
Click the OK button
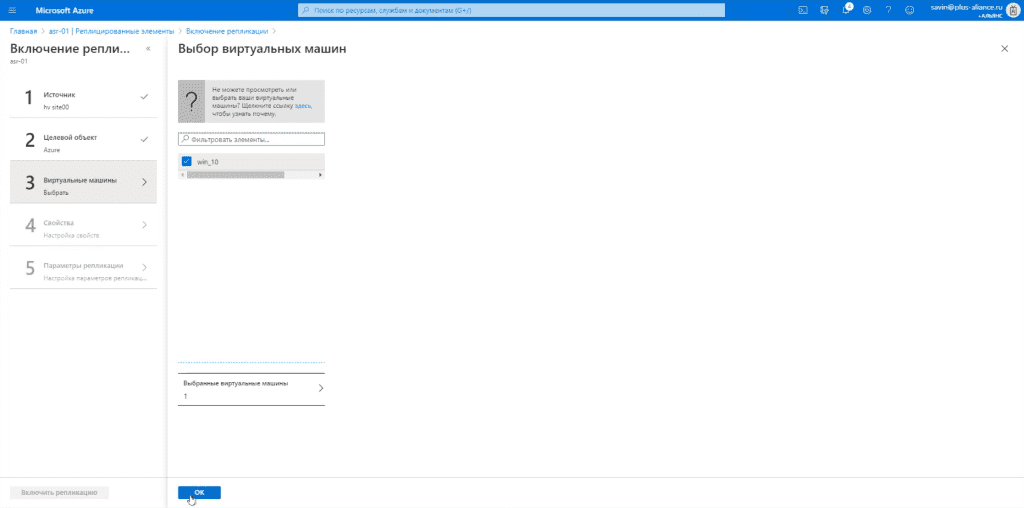199,492
